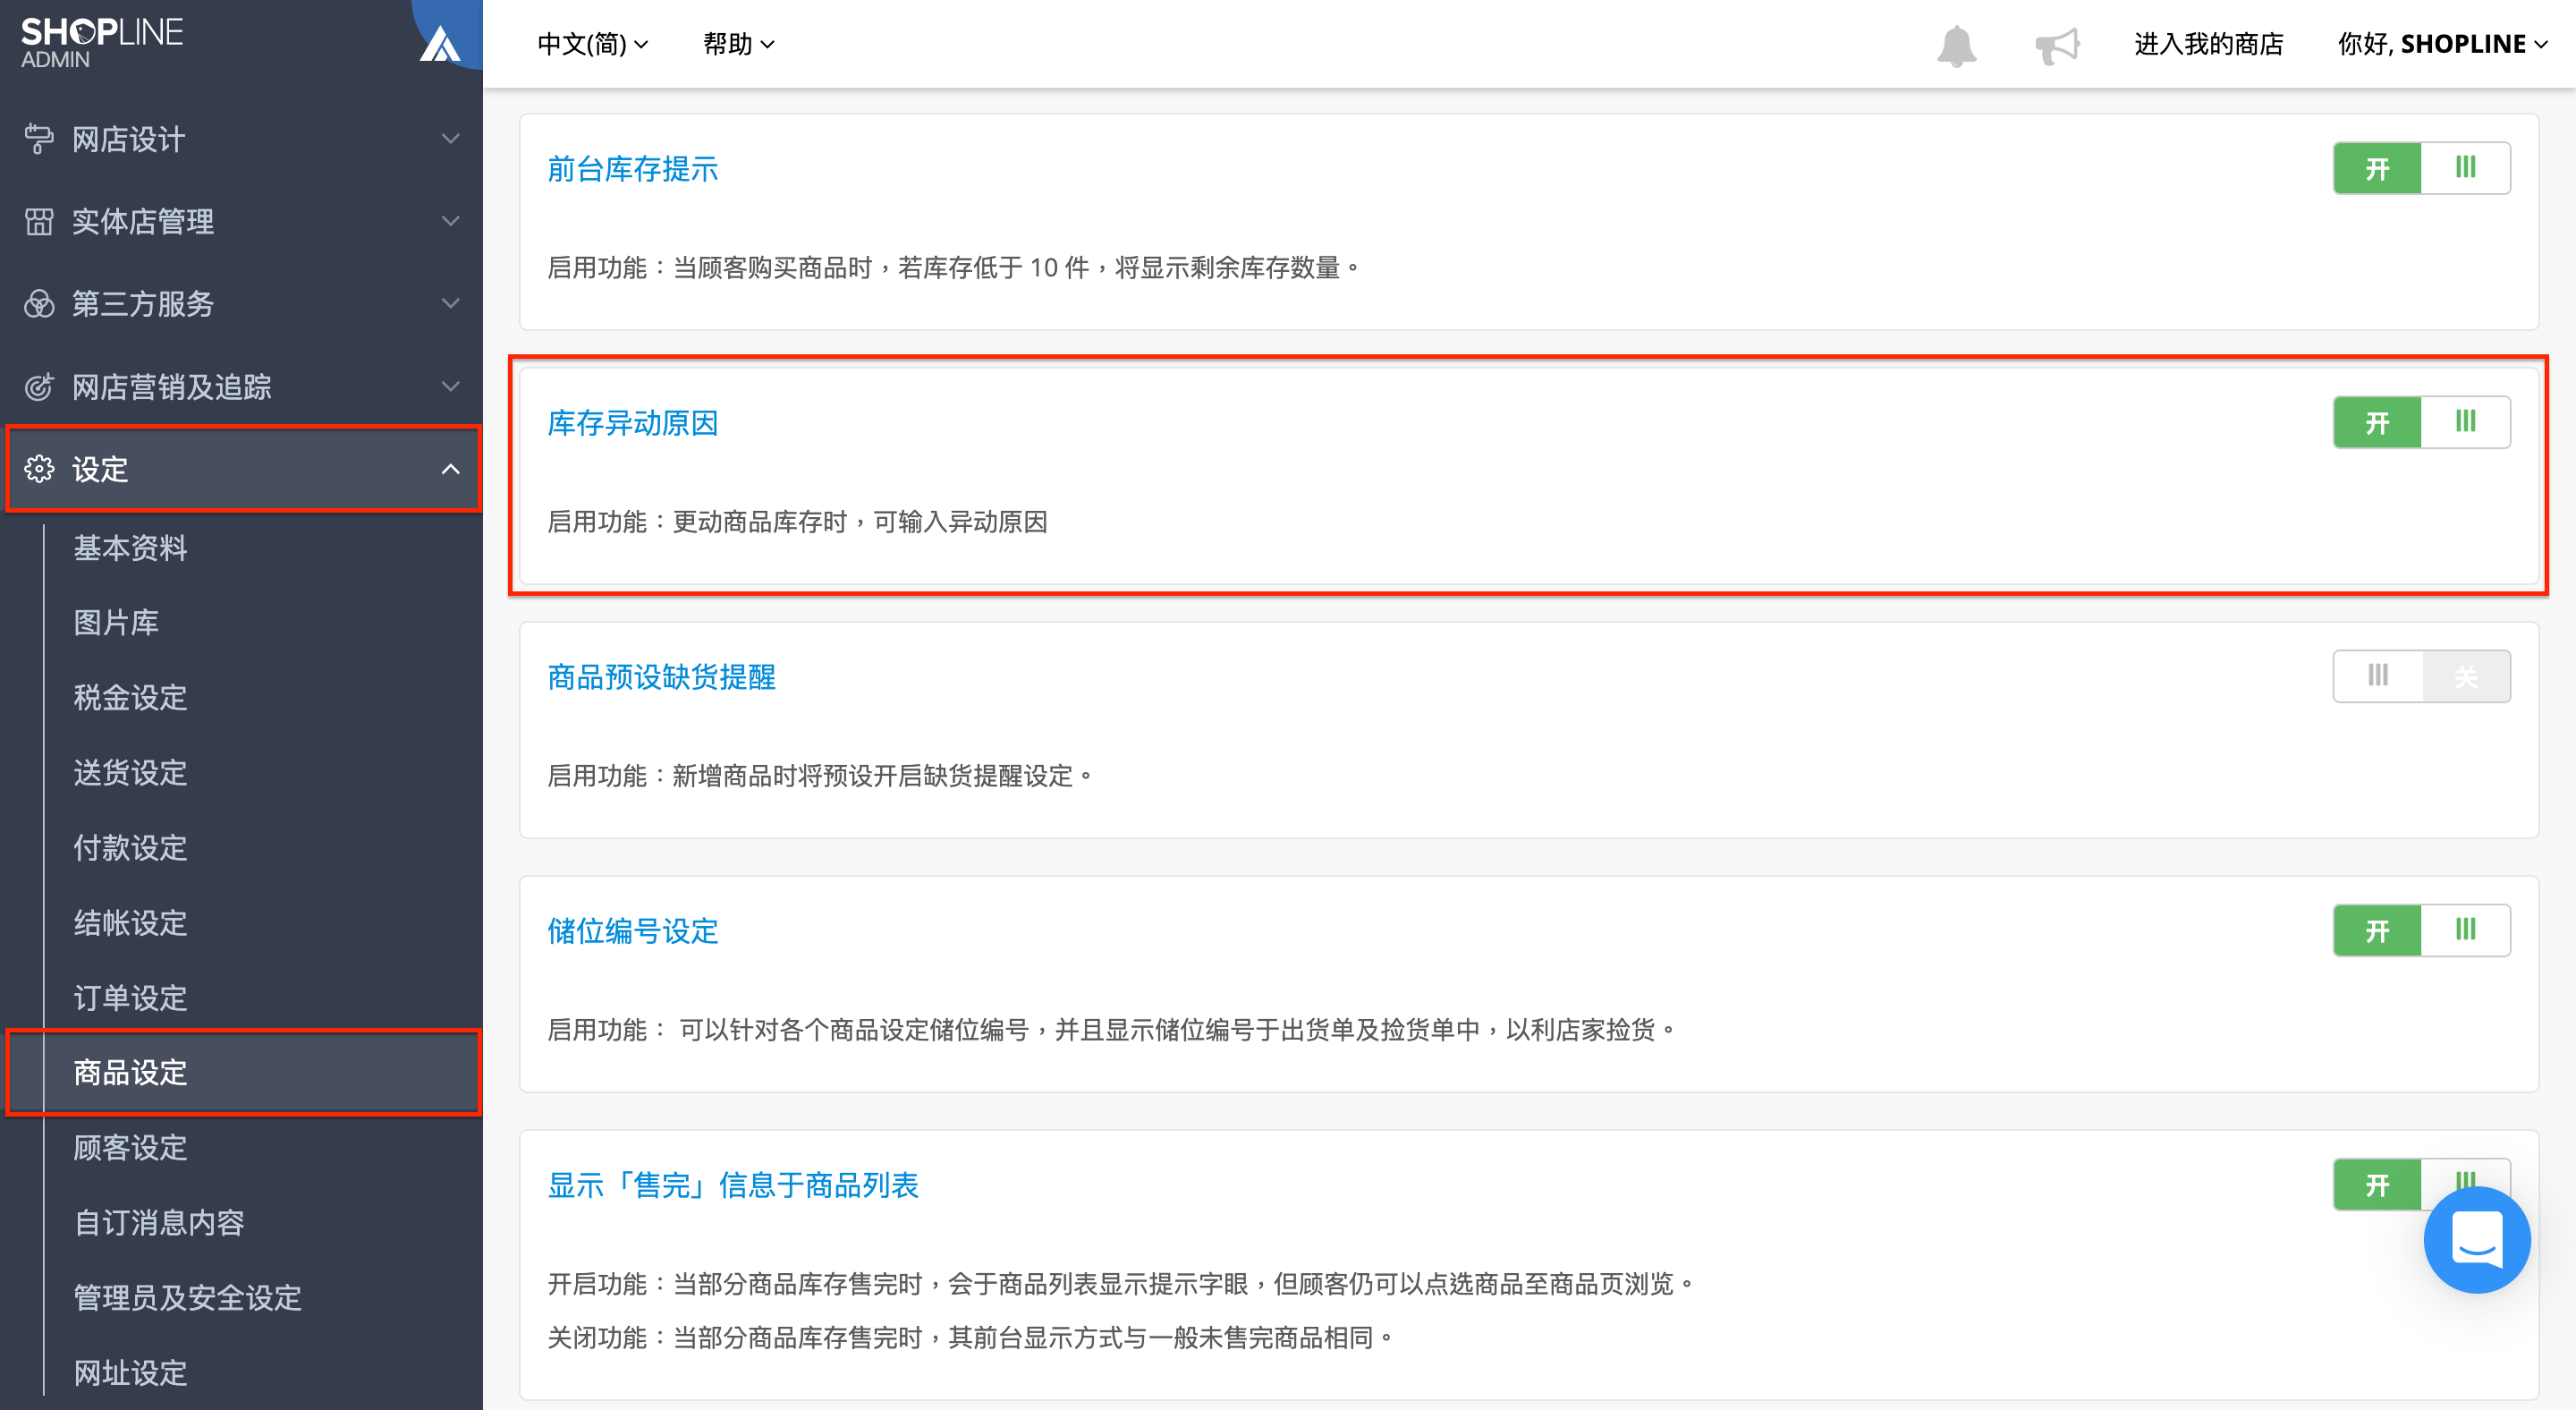The height and width of the screenshot is (1410, 2576).
Task: Expand the 网店营销及追踪 menu chevron
Action: click(451, 386)
